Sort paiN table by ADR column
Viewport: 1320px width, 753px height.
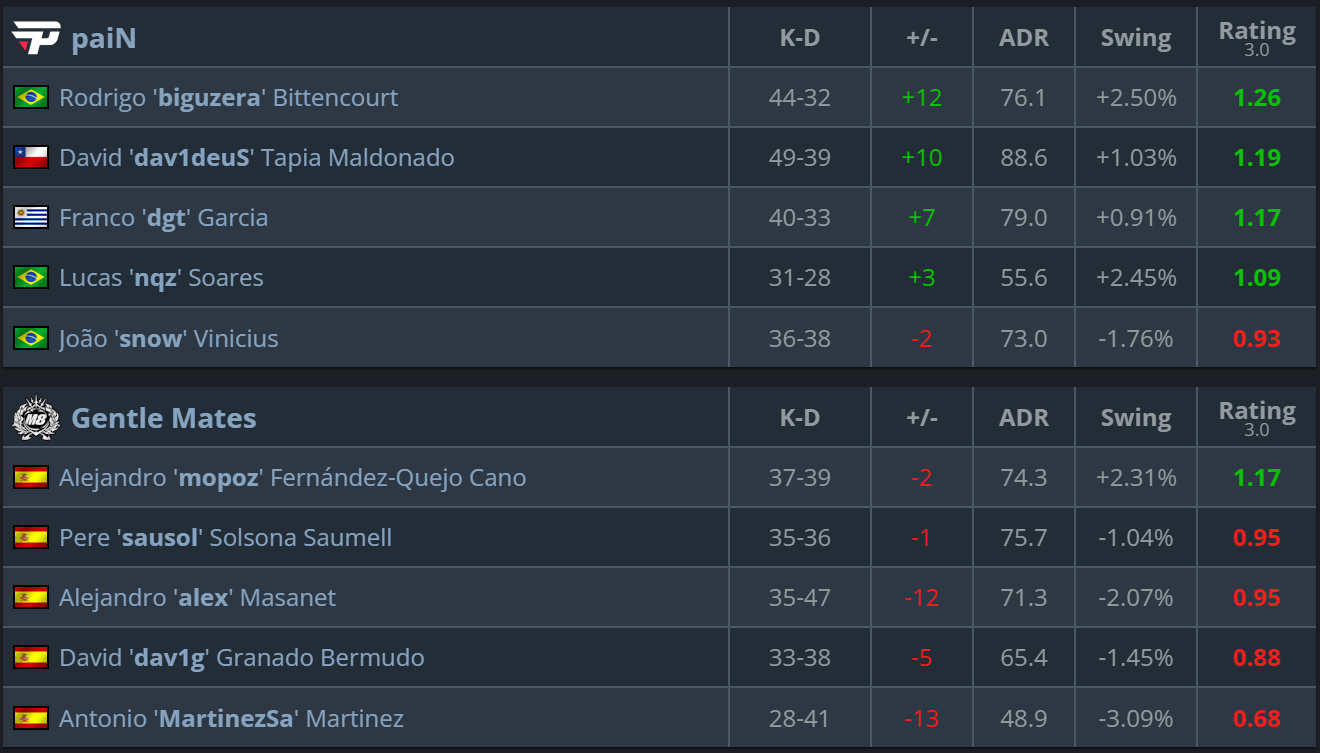point(1024,38)
